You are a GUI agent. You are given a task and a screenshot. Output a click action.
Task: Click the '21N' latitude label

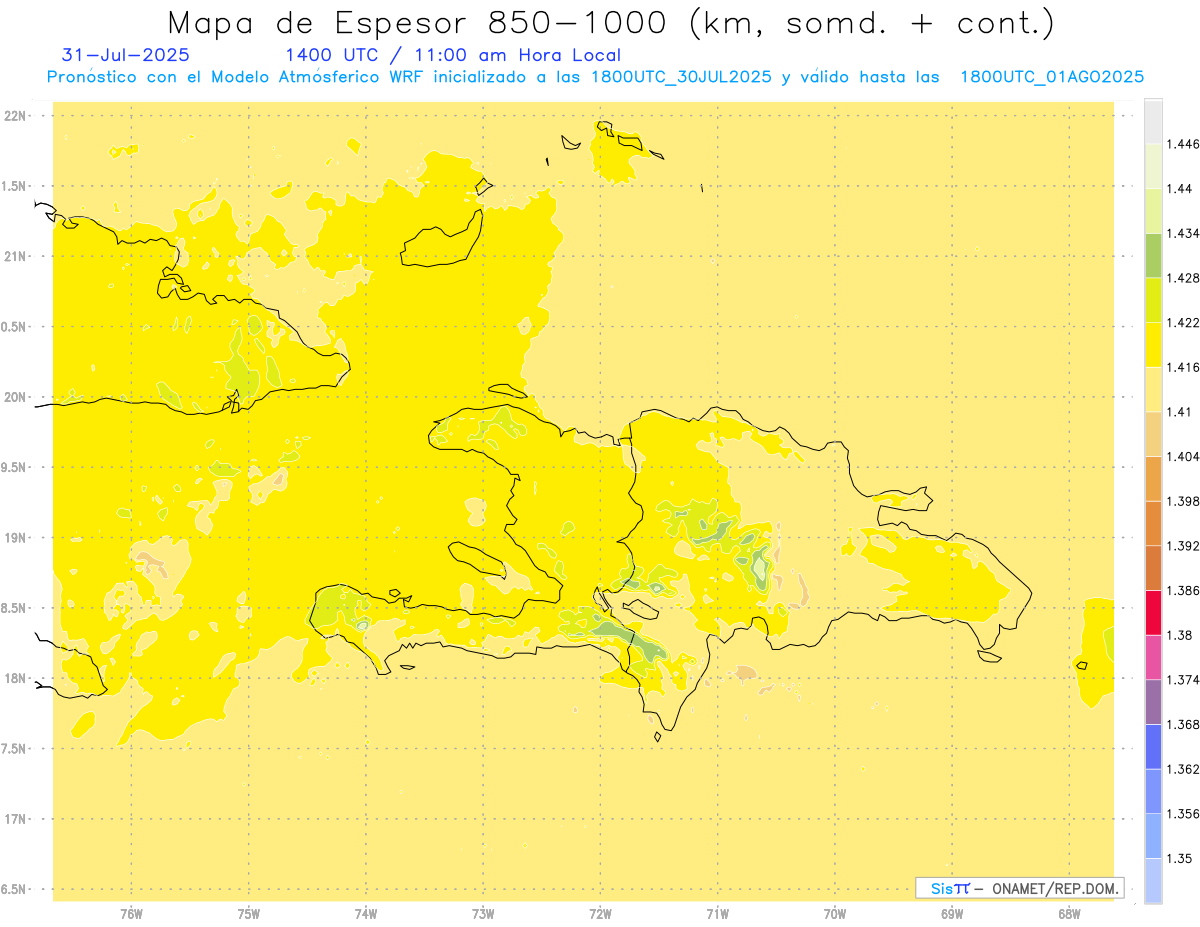pyautogui.click(x=16, y=257)
